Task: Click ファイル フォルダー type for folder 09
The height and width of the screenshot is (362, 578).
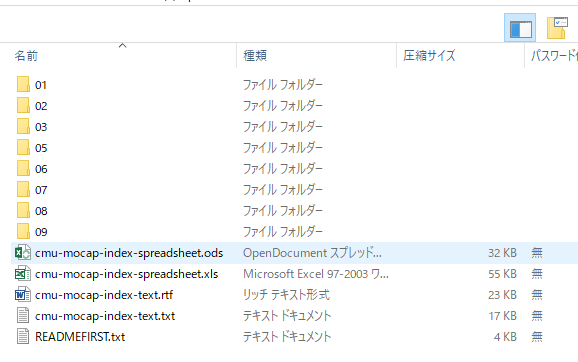Action: 283,232
